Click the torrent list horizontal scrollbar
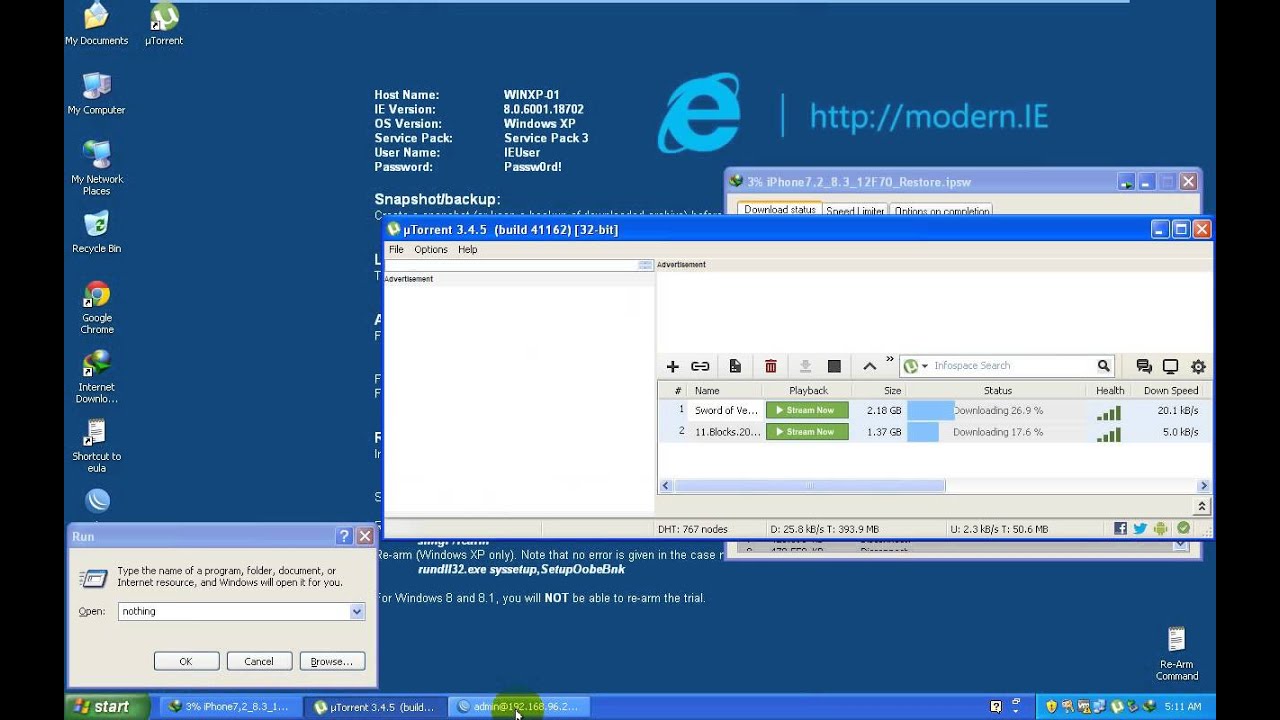Image resolution: width=1280 pixels, height=720 pixels. pyautogui.click(x=809, y=486)
